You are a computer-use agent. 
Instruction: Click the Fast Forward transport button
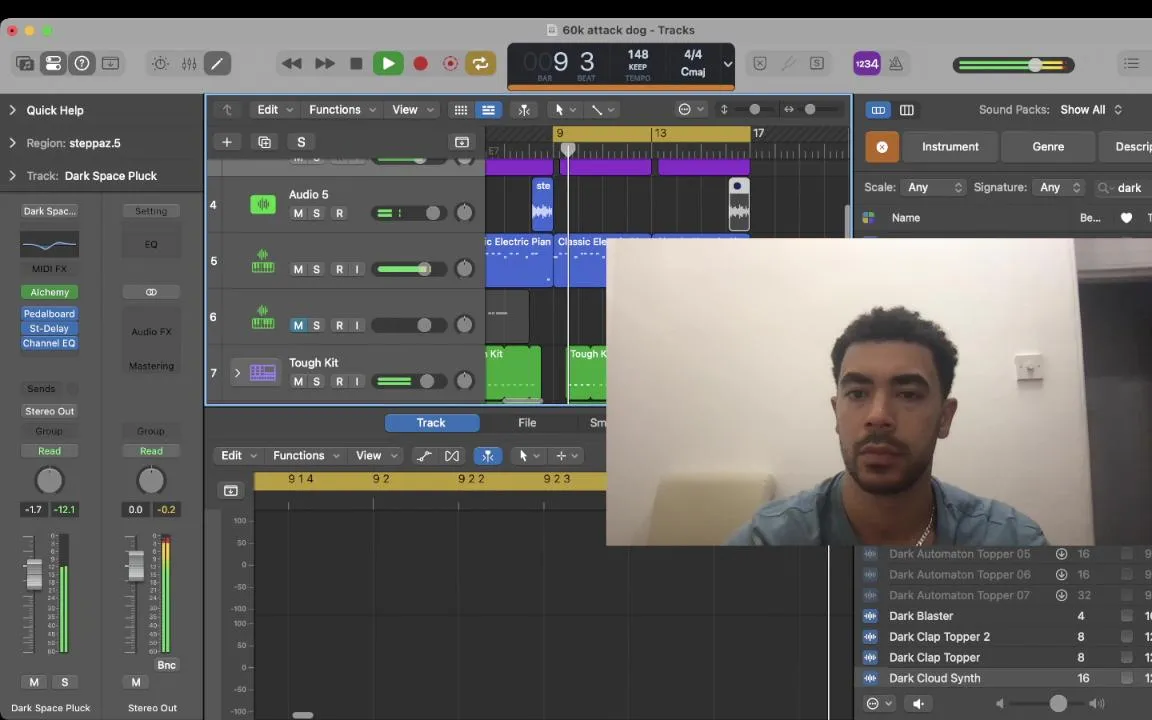pos(325,64)
